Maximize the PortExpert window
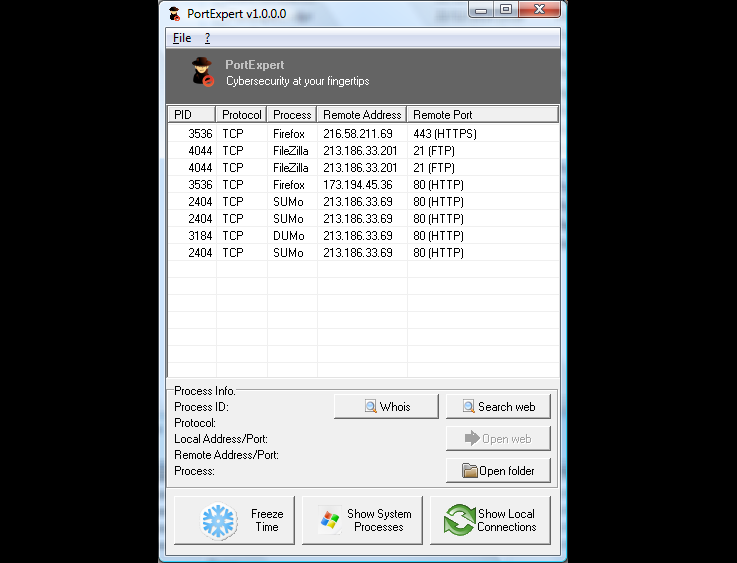 click(506, 10)
